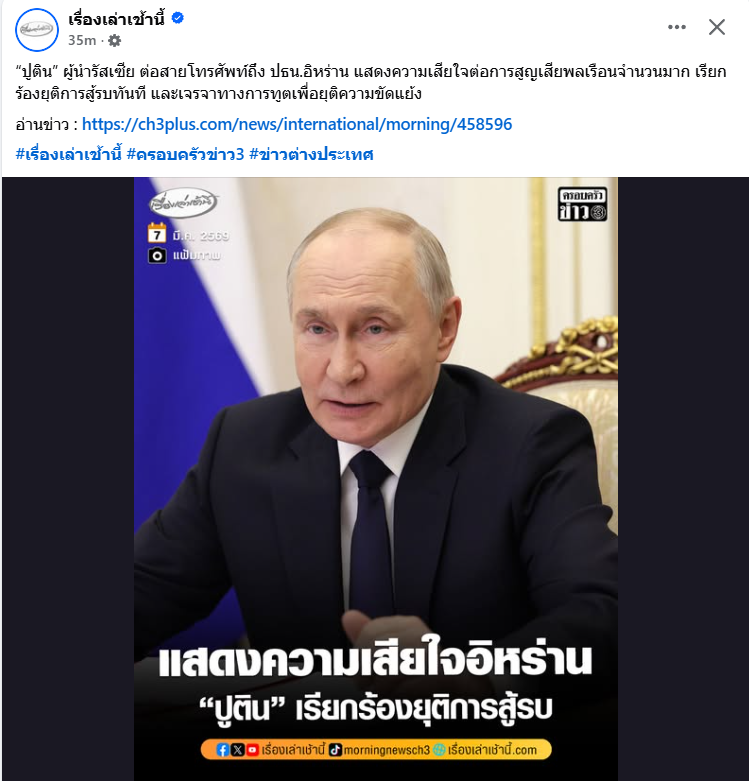Click the ครอบครัวข่าว 3 logo on the image
This screenshot has width=749, height=781.
point(582,204)
